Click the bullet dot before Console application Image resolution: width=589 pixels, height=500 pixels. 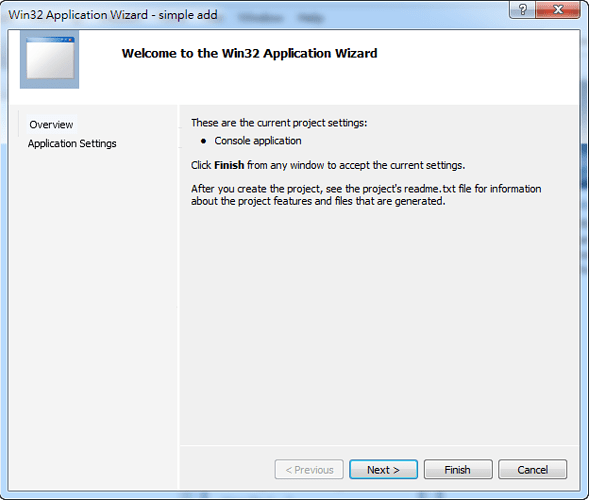pyautogui.click(x=203, y=141)
